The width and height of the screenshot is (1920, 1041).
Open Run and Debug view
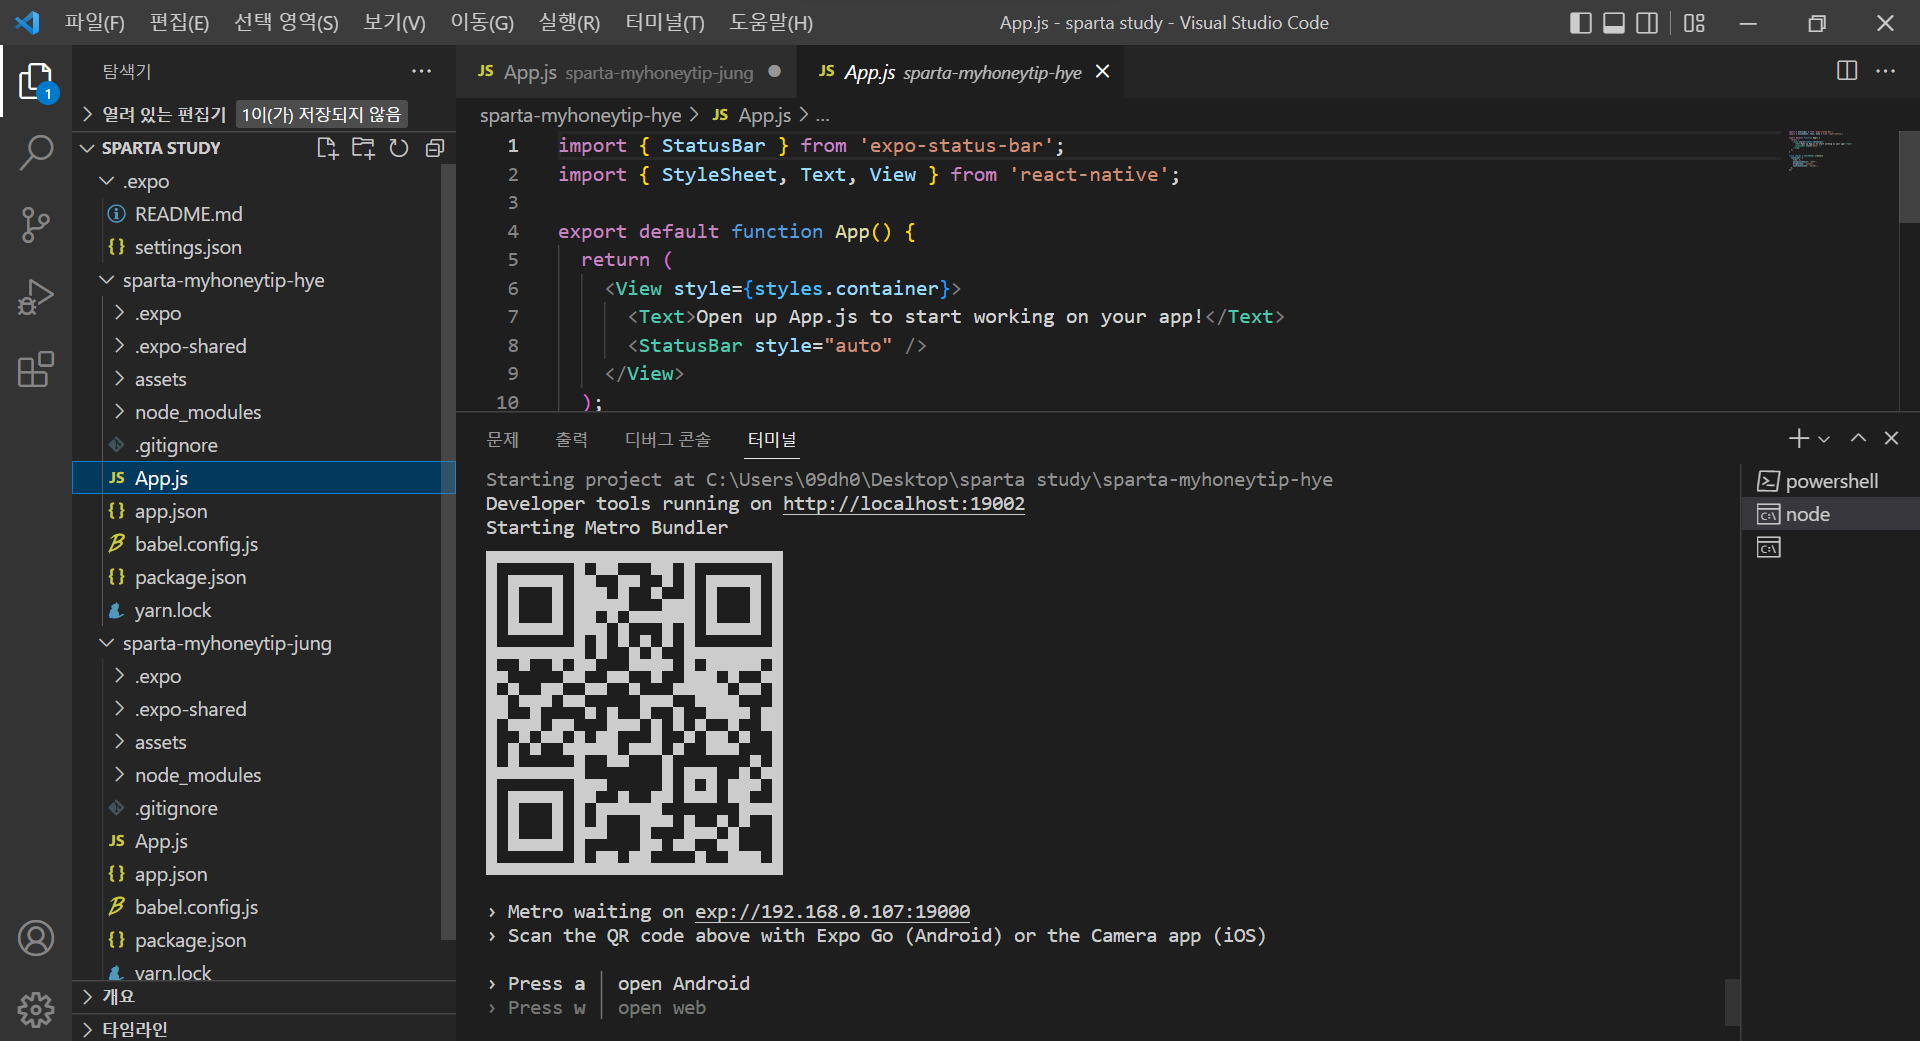(36, 297)
